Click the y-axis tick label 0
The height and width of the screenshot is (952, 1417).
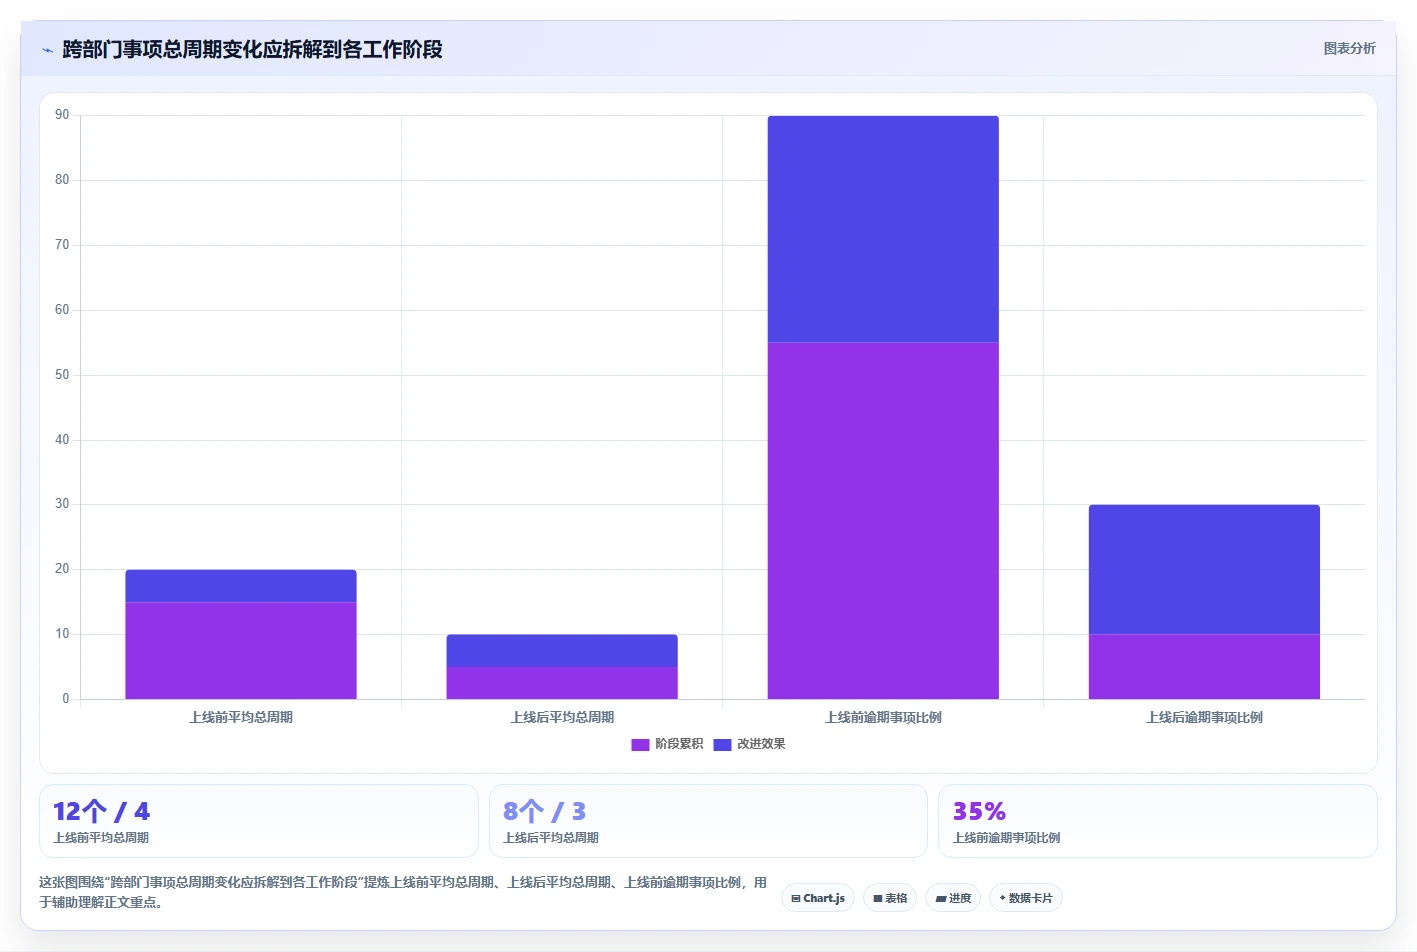[x=66, y=699]
